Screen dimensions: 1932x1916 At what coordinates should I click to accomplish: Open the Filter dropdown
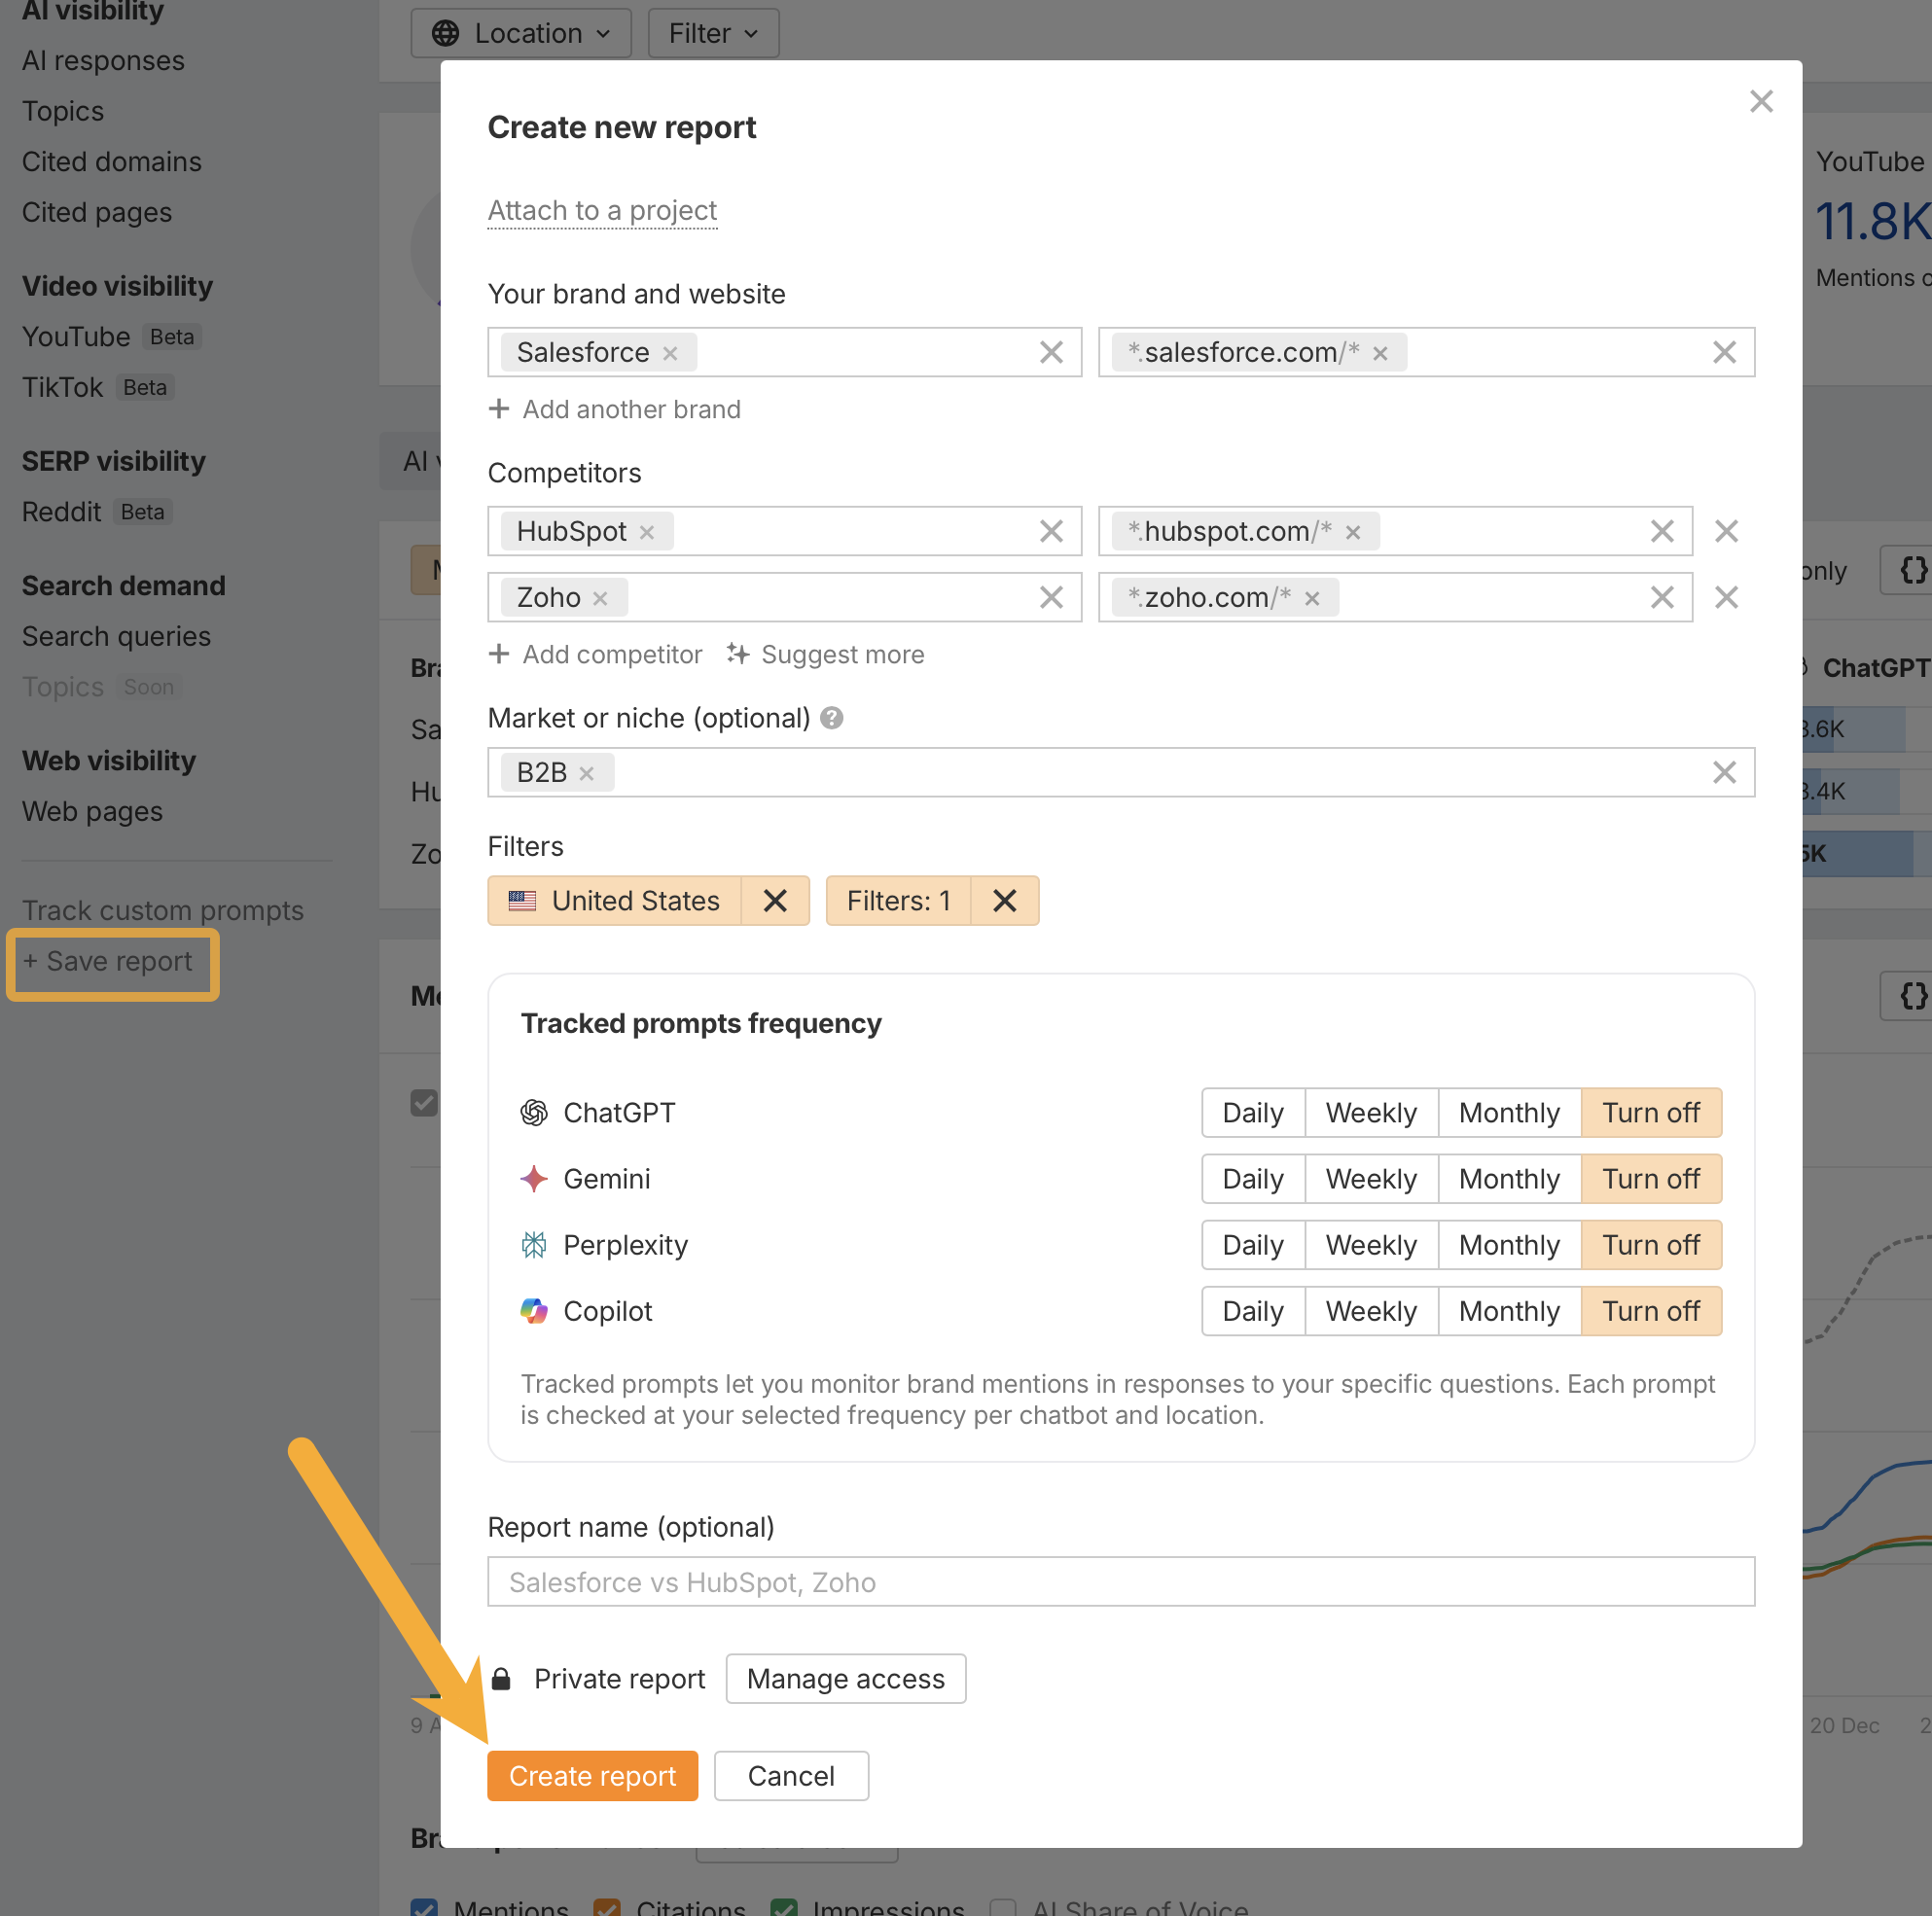click(713, 33)
